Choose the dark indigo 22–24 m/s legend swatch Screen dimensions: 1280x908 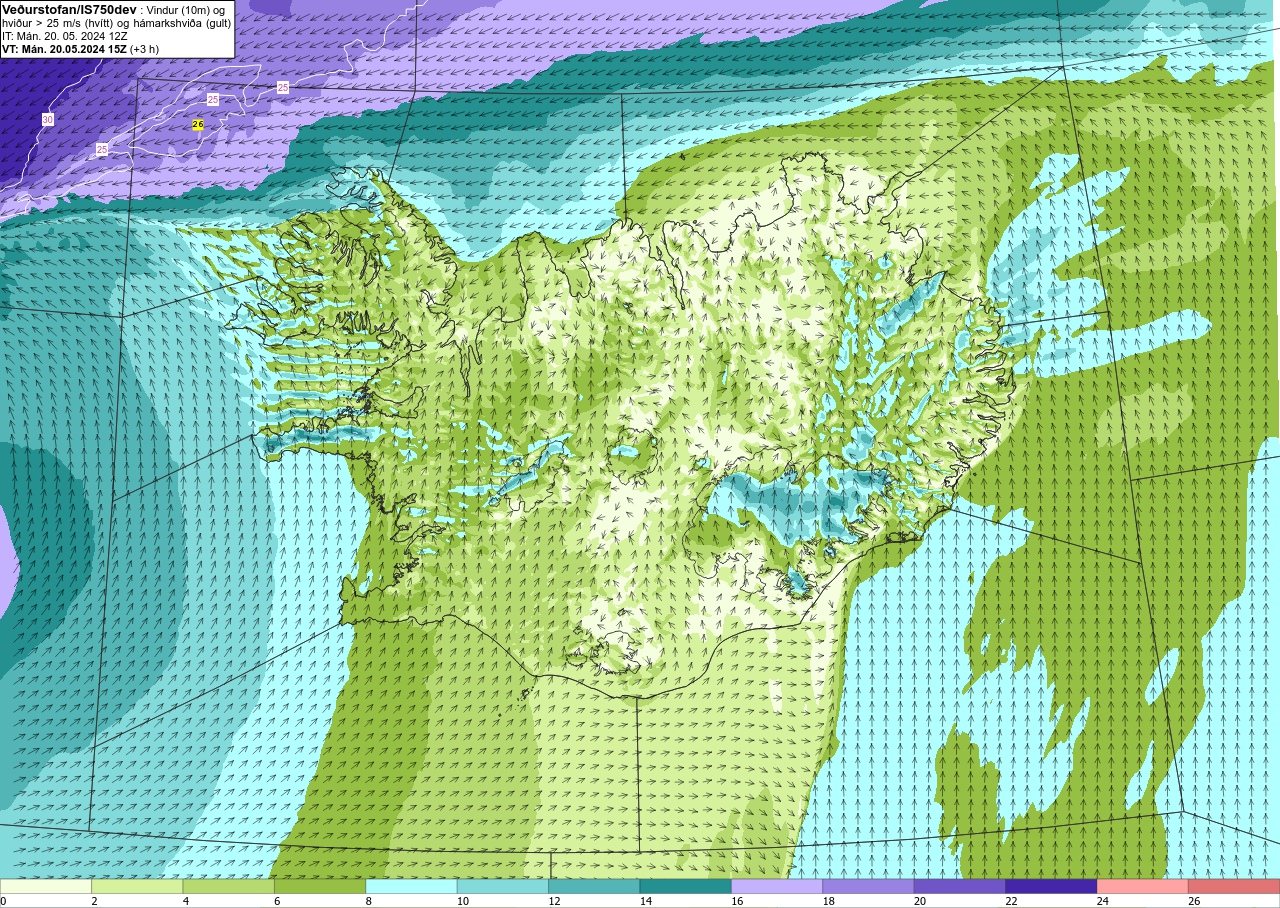[x=1051, y=887]
